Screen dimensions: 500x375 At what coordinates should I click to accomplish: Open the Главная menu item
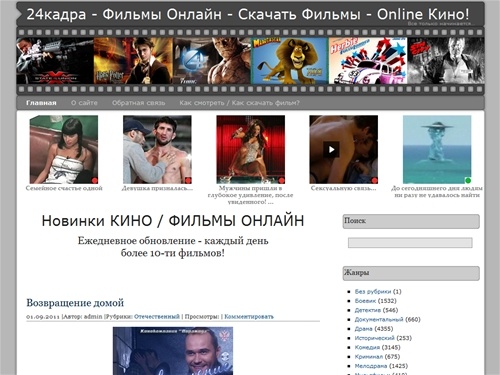[x=41, y=103]
